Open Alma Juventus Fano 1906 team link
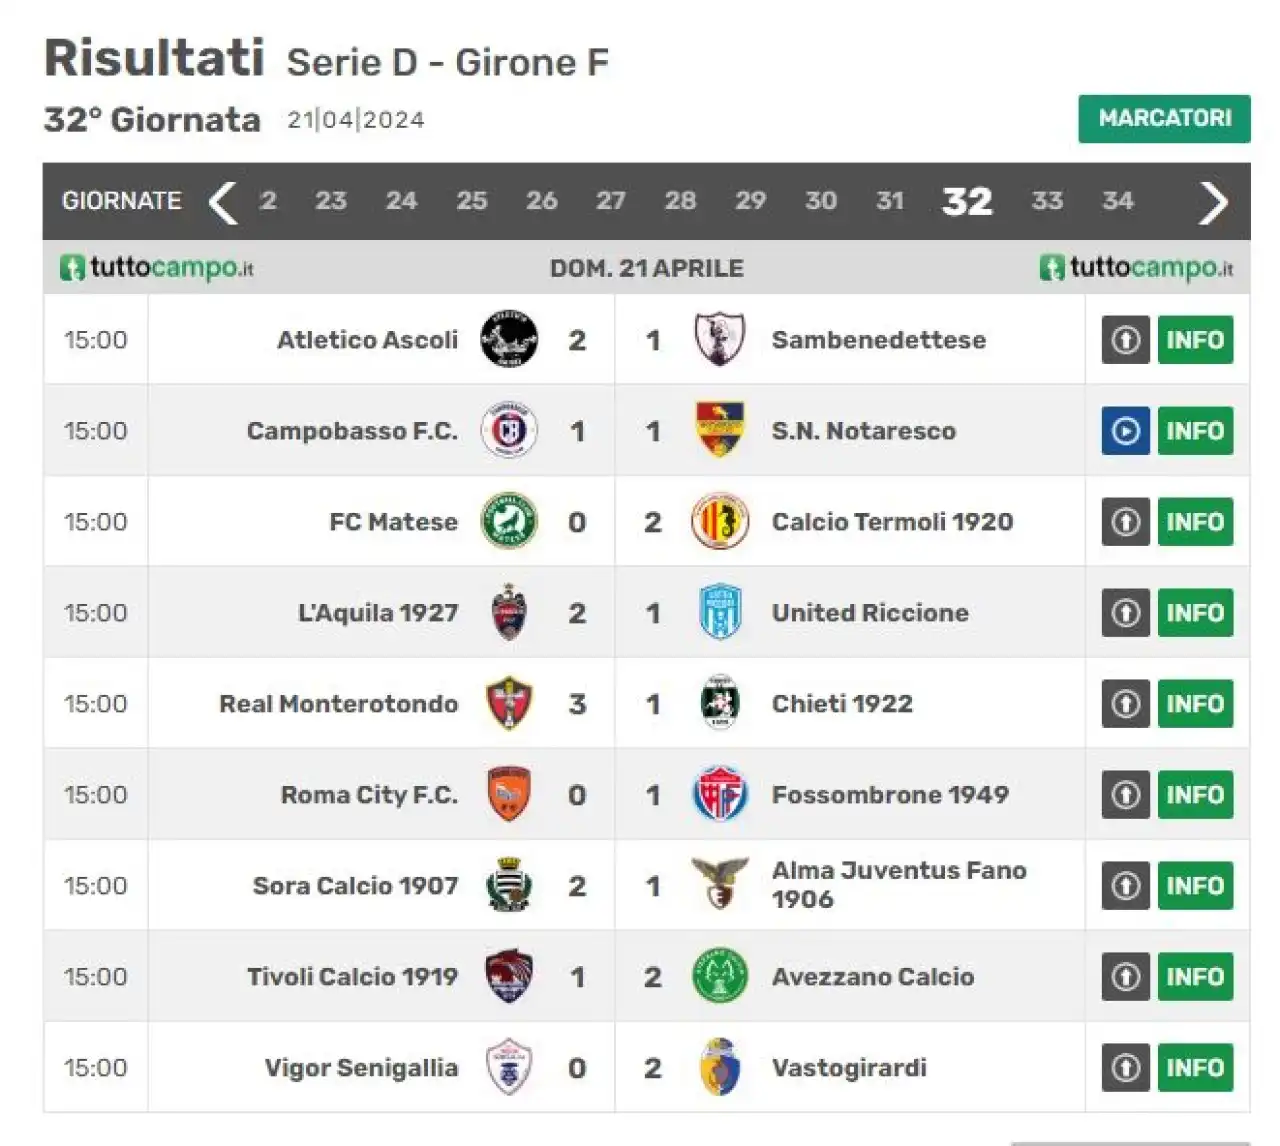1280x1146 pixels. pyautogui.click(x=898, y=885)
